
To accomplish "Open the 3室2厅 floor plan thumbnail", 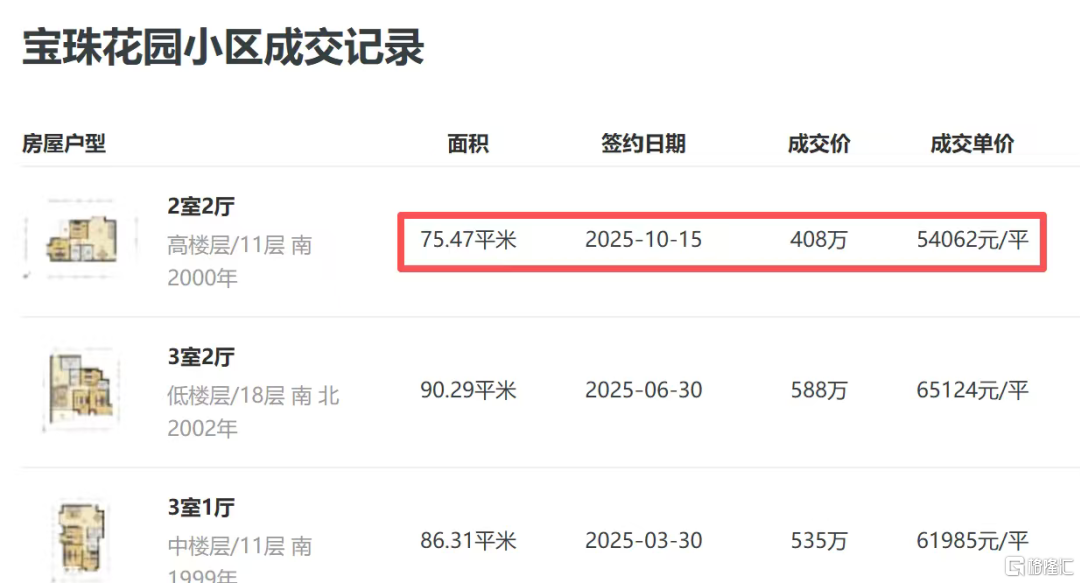I will click(80, 391).
